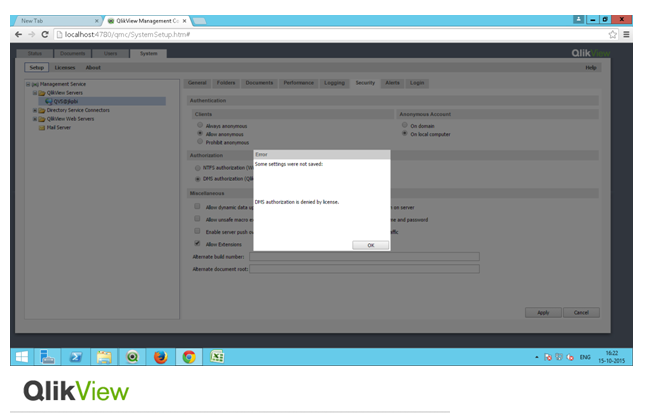The image size is (650, 413).
Task: Expand the Directory Service Connectors node
Action: [x=35, y=110]
